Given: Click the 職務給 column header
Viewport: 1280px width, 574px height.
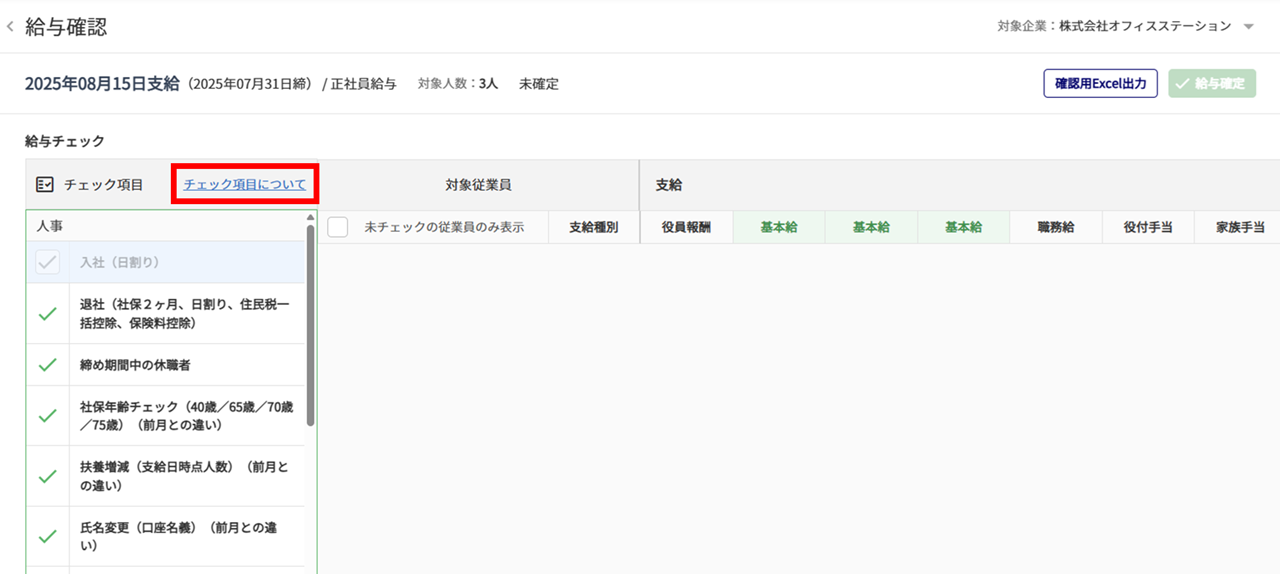Looking at the screenshot, I should (1056, 227).
